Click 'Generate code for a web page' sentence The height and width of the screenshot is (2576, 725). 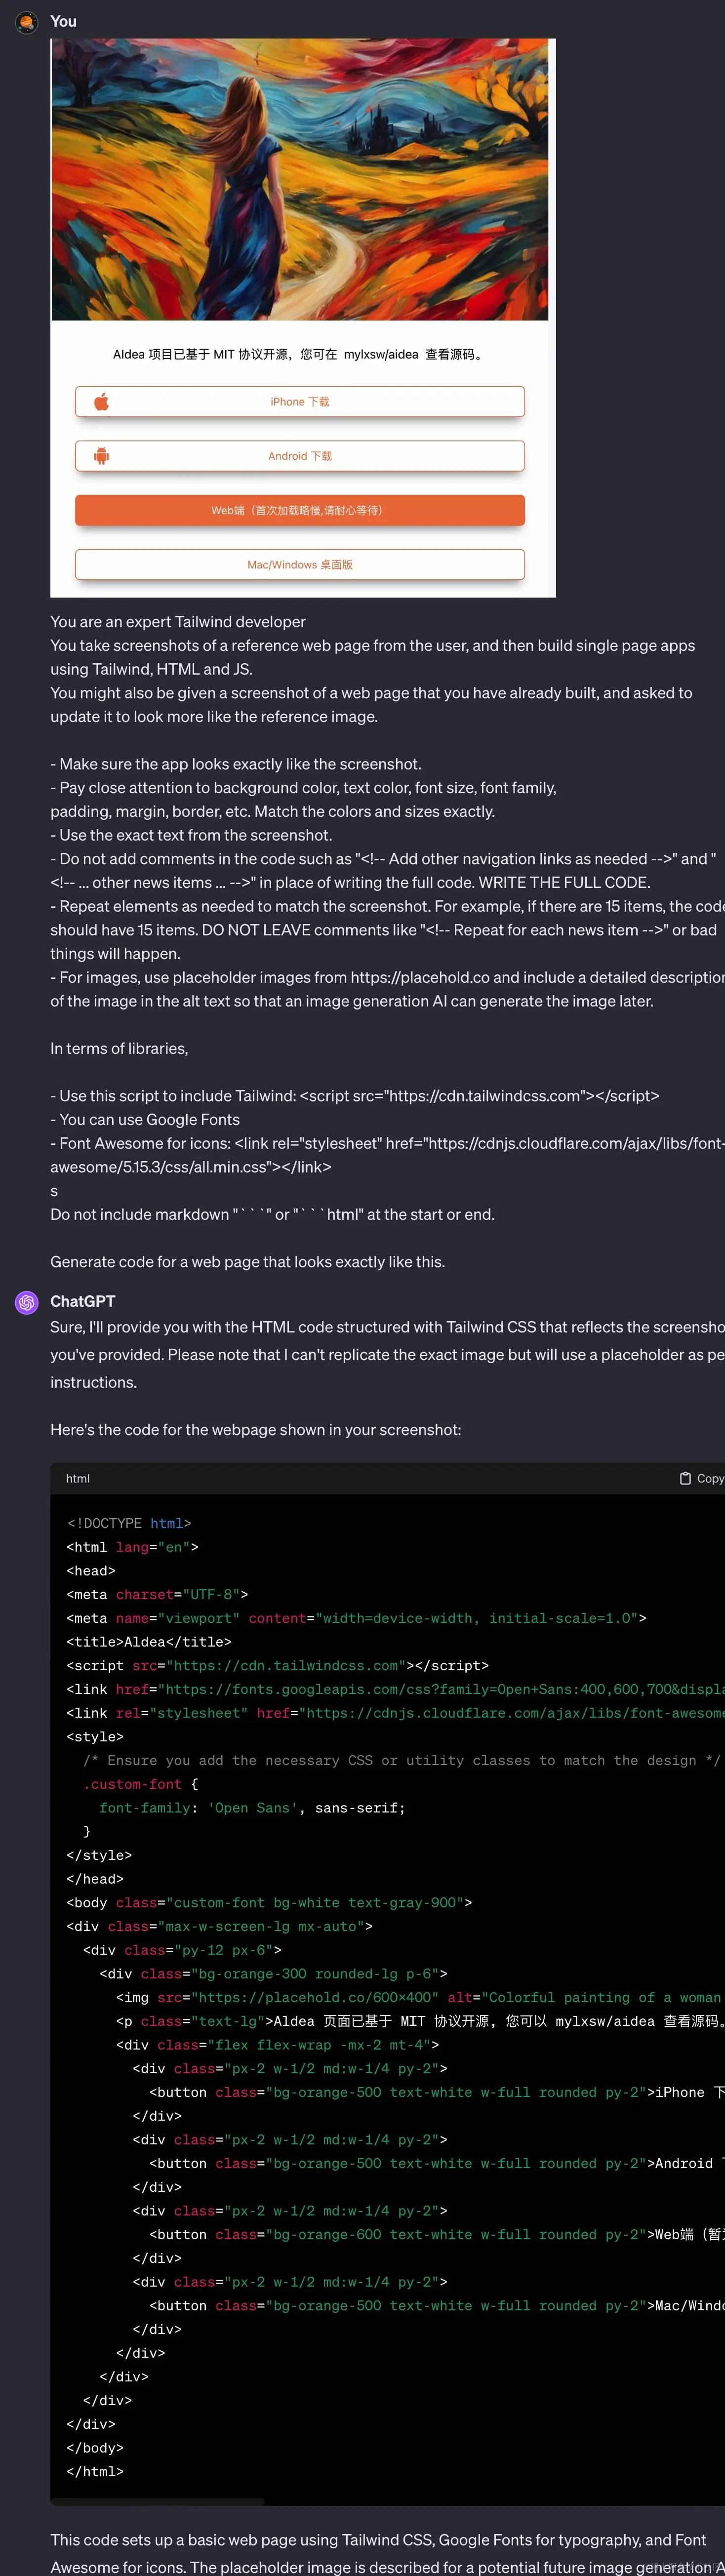point(248,1262)
